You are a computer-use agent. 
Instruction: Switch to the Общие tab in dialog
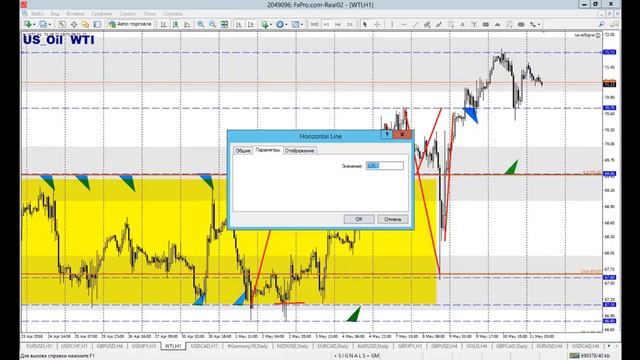pos(242,151)
